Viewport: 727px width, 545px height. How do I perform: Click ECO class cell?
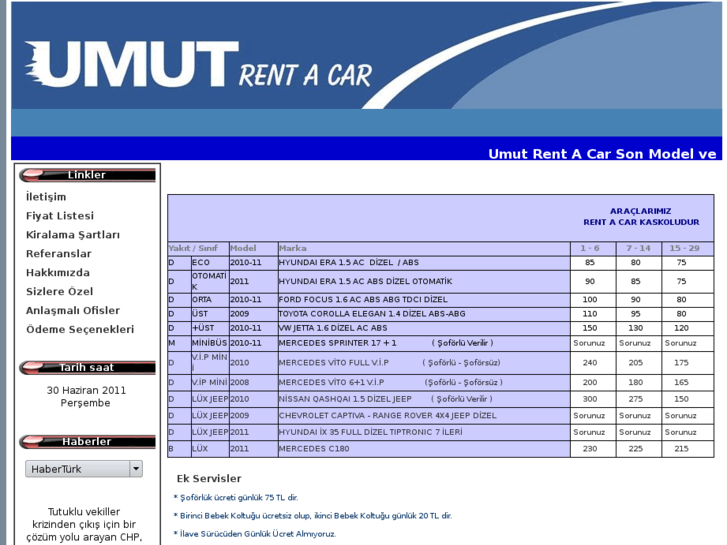pyautogui.click(x=210, y=263)
